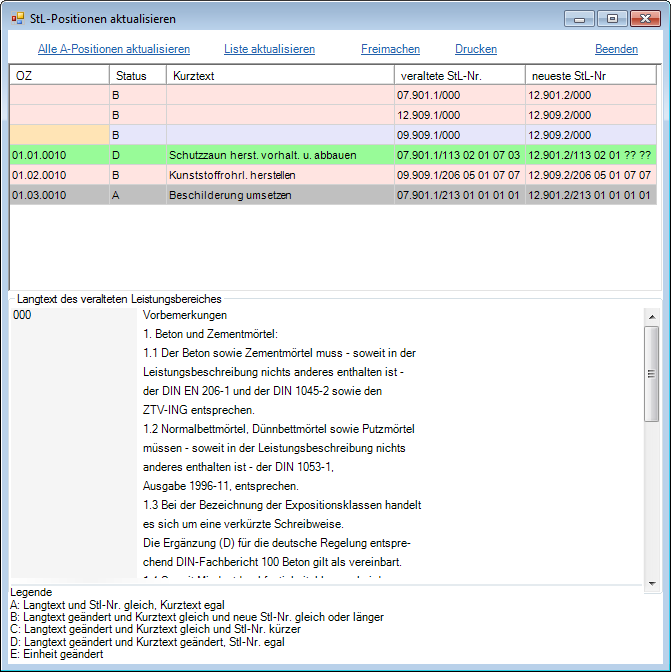
Task: Click the app icon in title bar
Action: point(18,19)
